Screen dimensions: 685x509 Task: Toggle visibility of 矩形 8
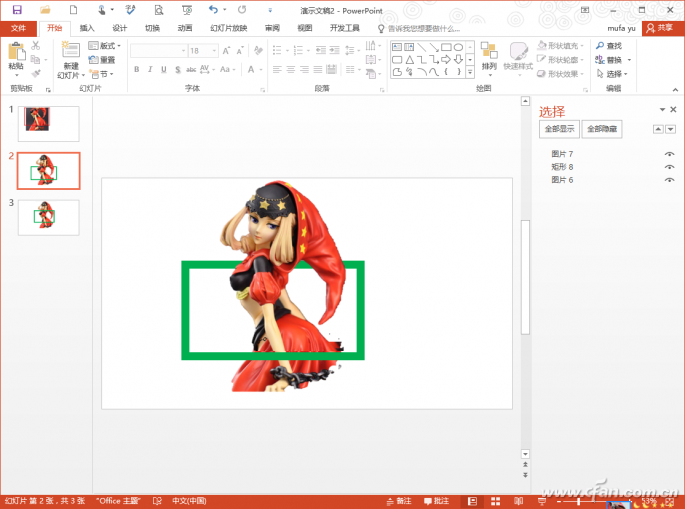tap(669, 167)
